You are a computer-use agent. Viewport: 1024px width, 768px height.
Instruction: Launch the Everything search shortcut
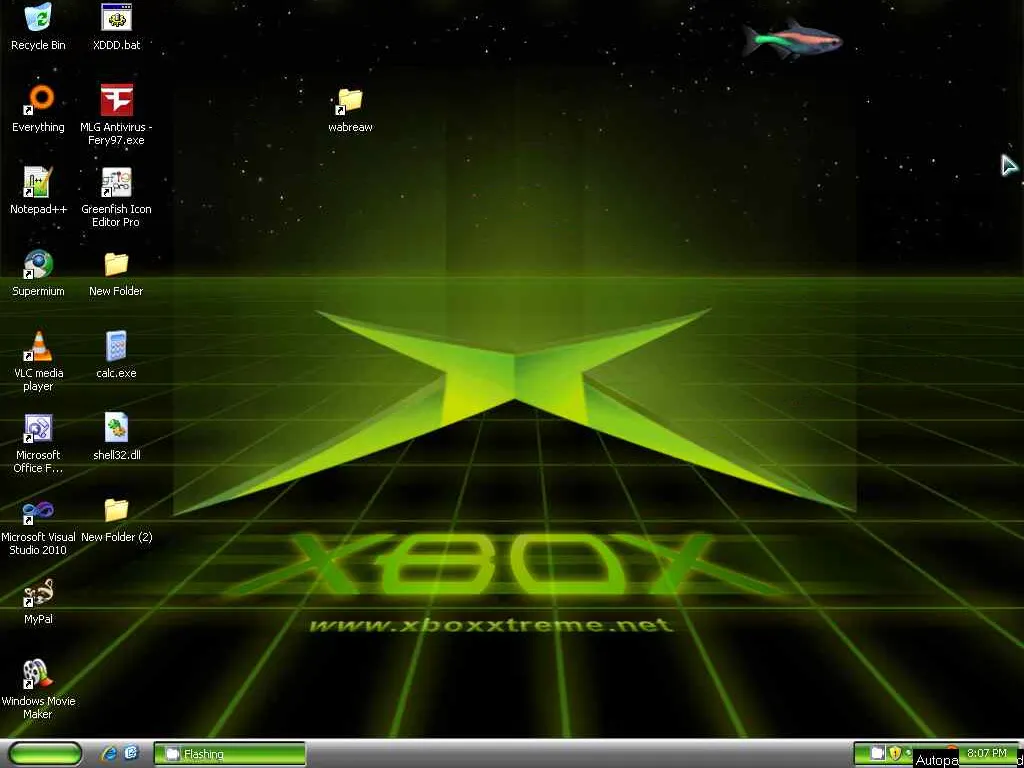[x=38, y=99]
